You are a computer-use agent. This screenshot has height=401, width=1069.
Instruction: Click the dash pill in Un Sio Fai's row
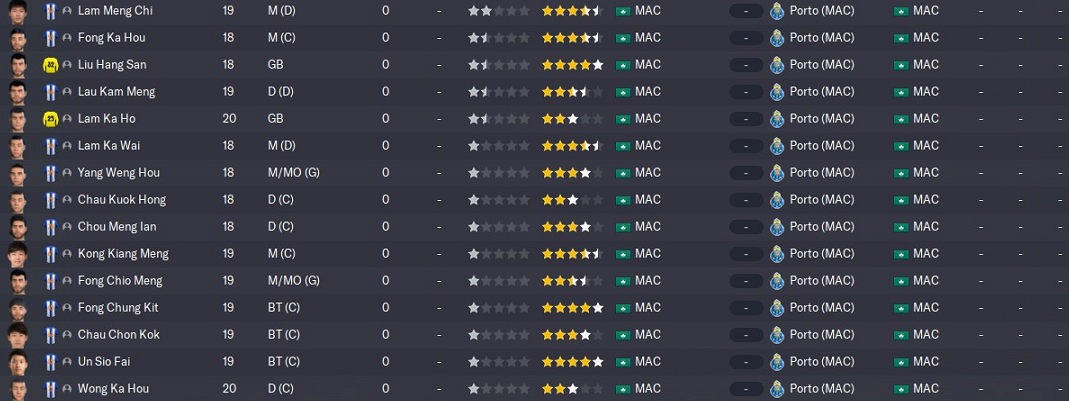(745, 362)
